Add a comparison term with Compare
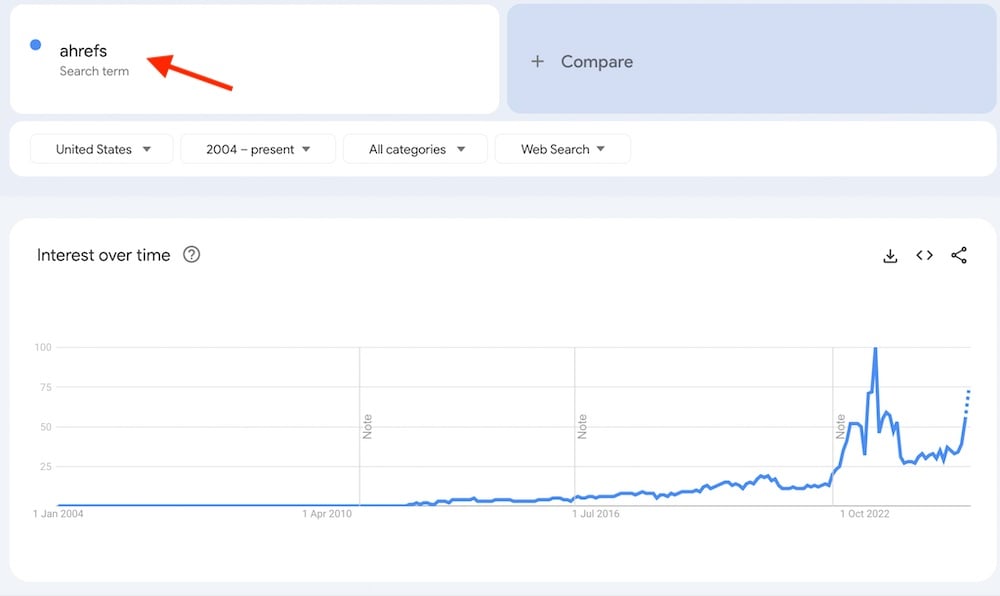 (x=751, y=59)
